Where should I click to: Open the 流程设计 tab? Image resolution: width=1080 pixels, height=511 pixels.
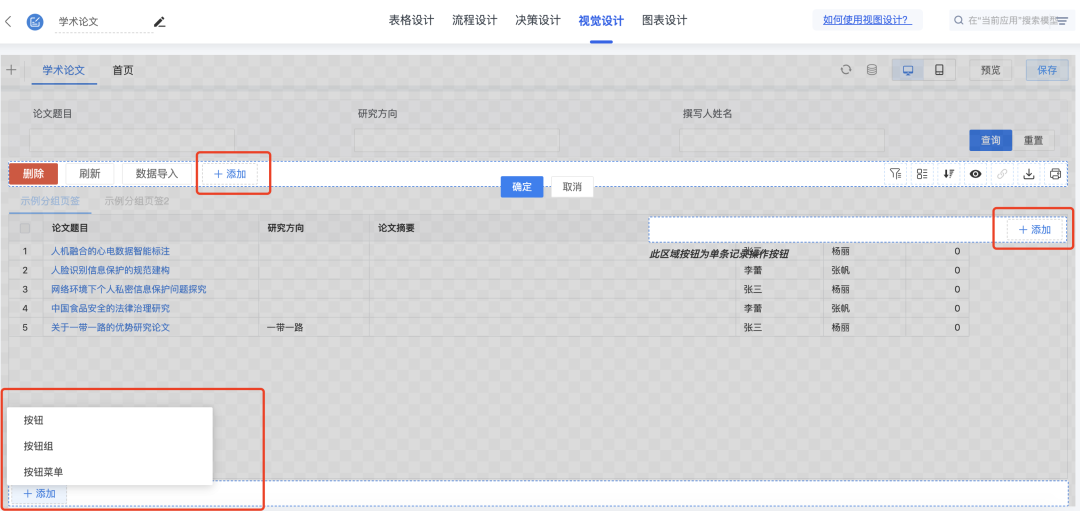click(475, 21)
